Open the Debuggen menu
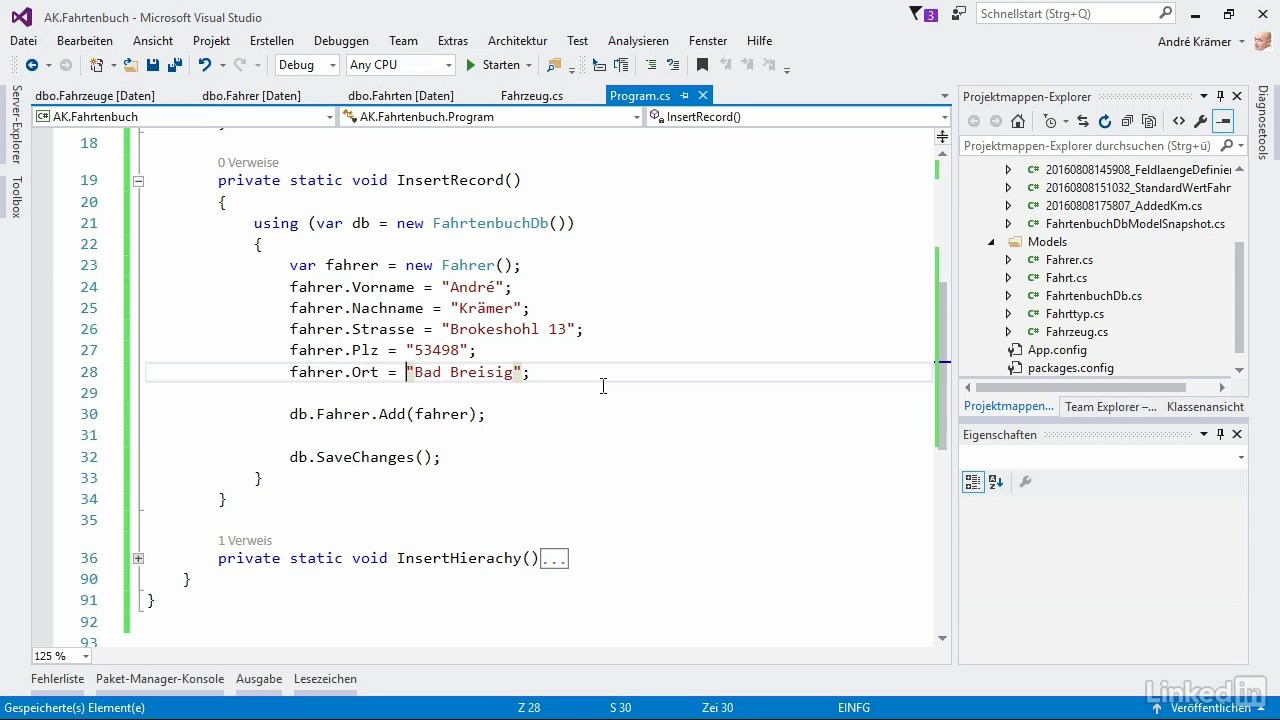This screenshot has height=720, width=1280. [x=341, y=41]
